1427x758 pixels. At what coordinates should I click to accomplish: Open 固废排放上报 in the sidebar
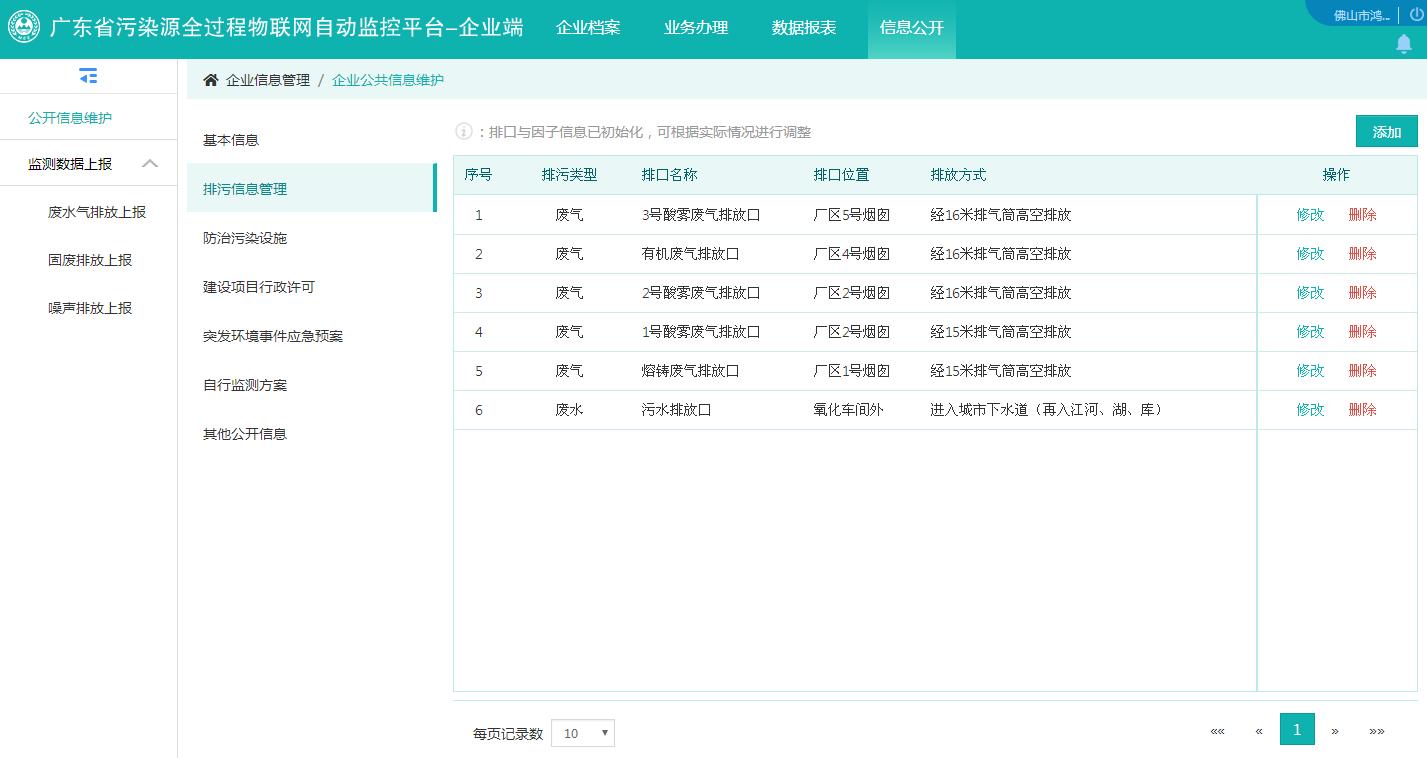coord(90,260)
